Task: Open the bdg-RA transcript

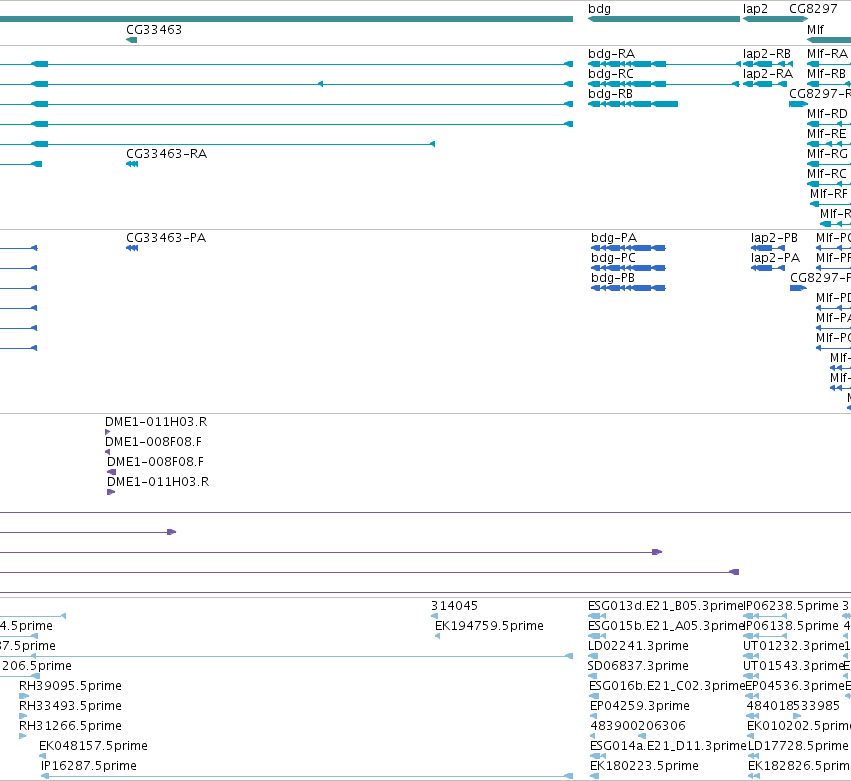Action: click(x=664, y=64)
